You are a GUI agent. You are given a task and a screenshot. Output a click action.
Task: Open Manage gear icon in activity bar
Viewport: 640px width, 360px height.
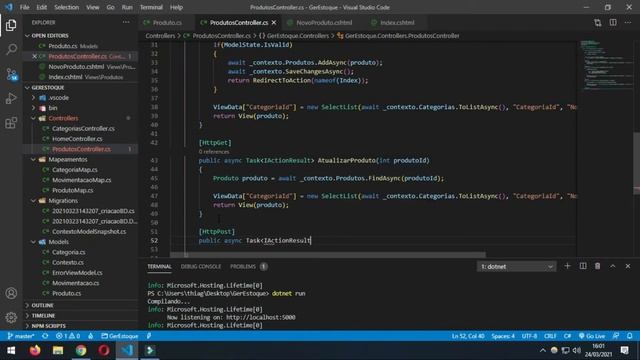[11, 317]
